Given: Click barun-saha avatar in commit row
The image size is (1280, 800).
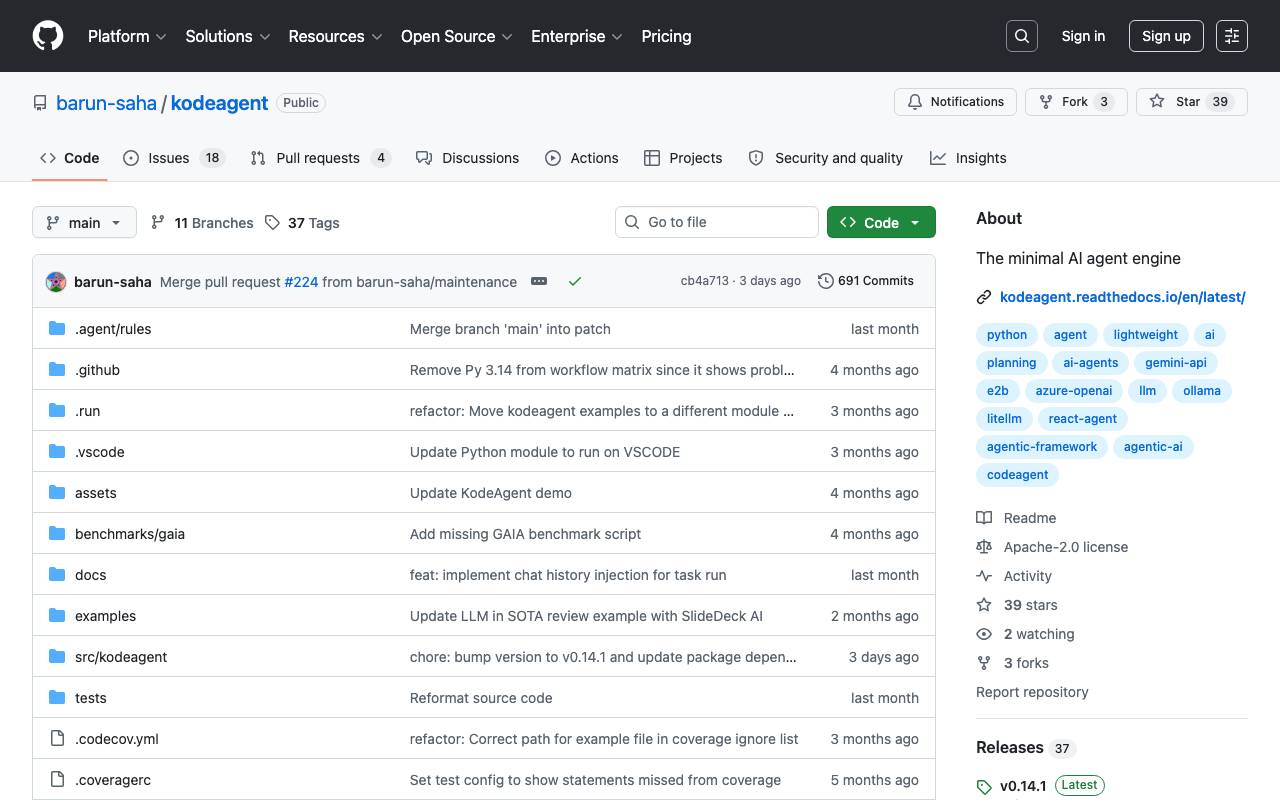Looking at the screenshot, I should 56,281.
